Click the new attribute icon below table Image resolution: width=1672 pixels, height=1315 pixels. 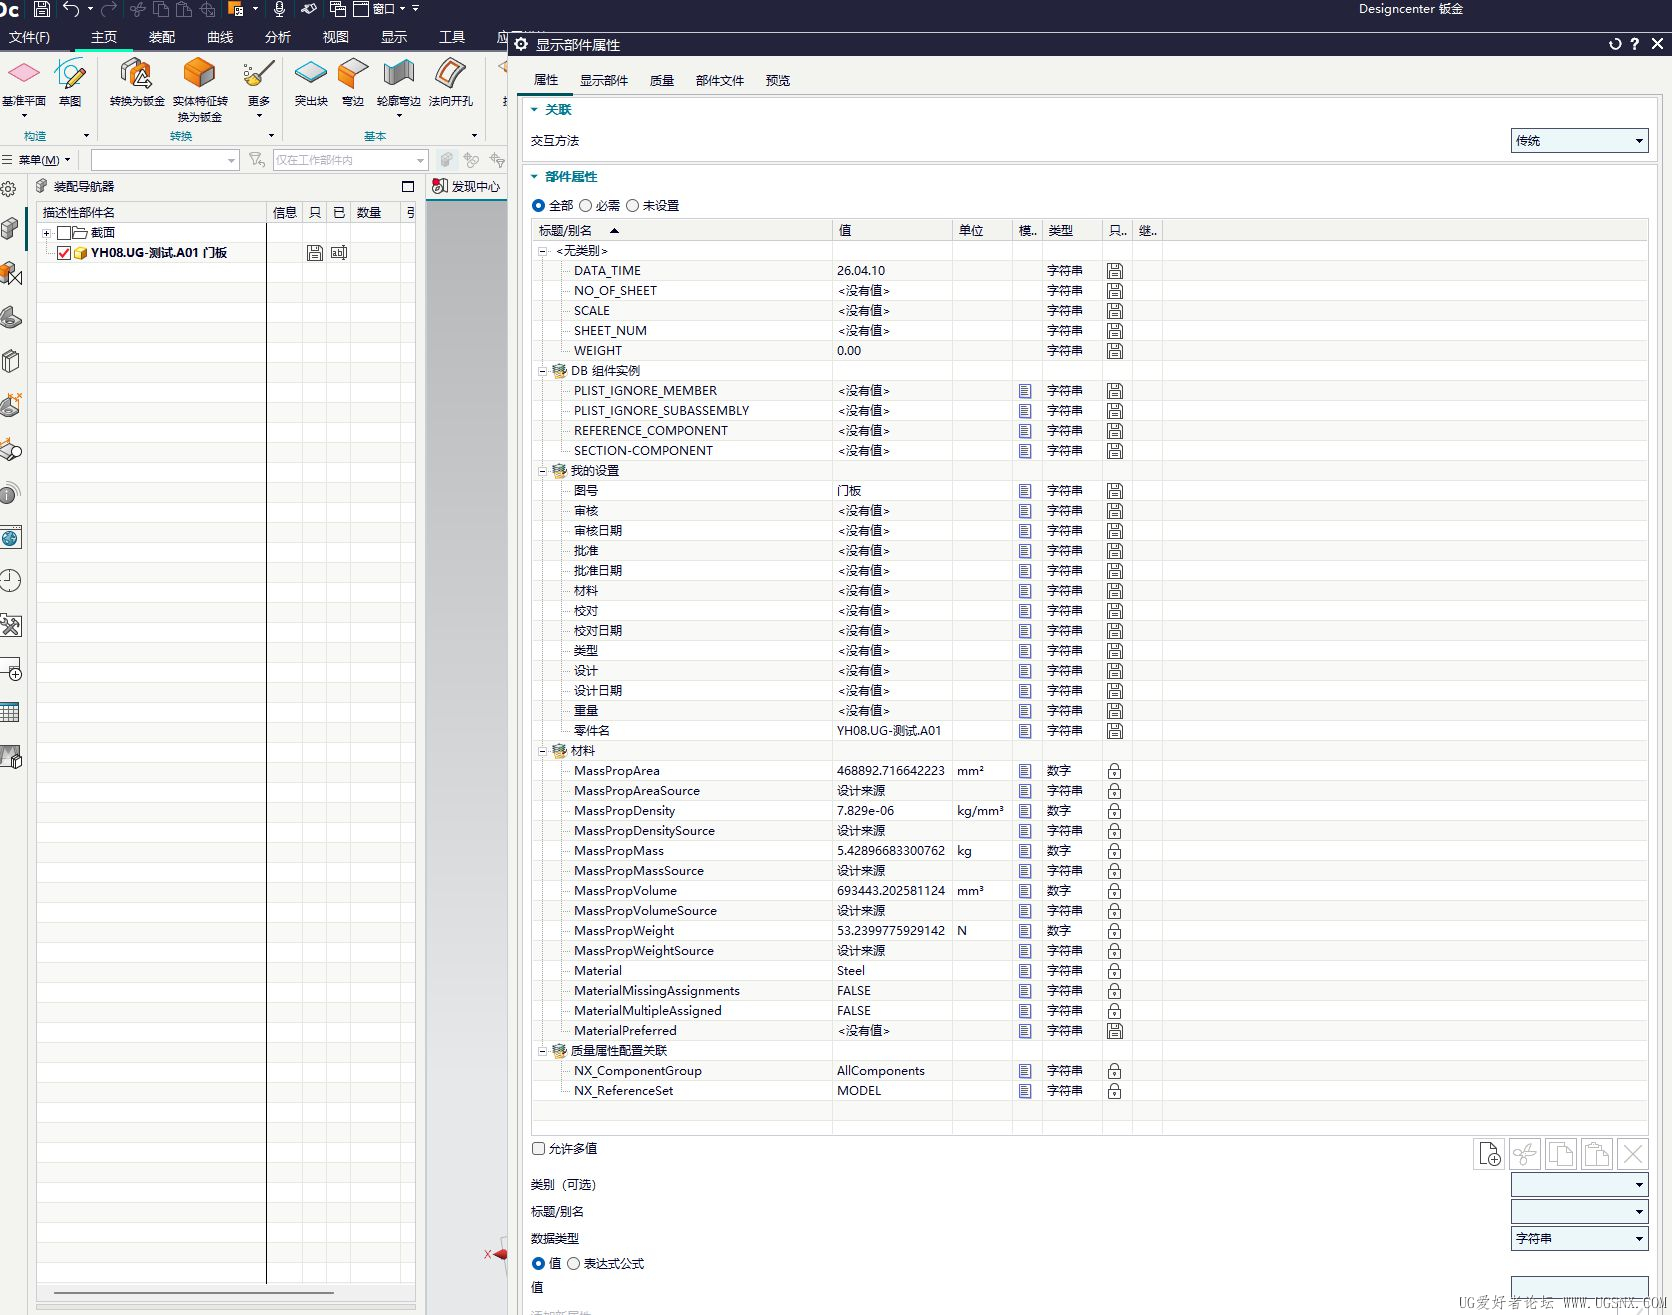[1489, 1154]
